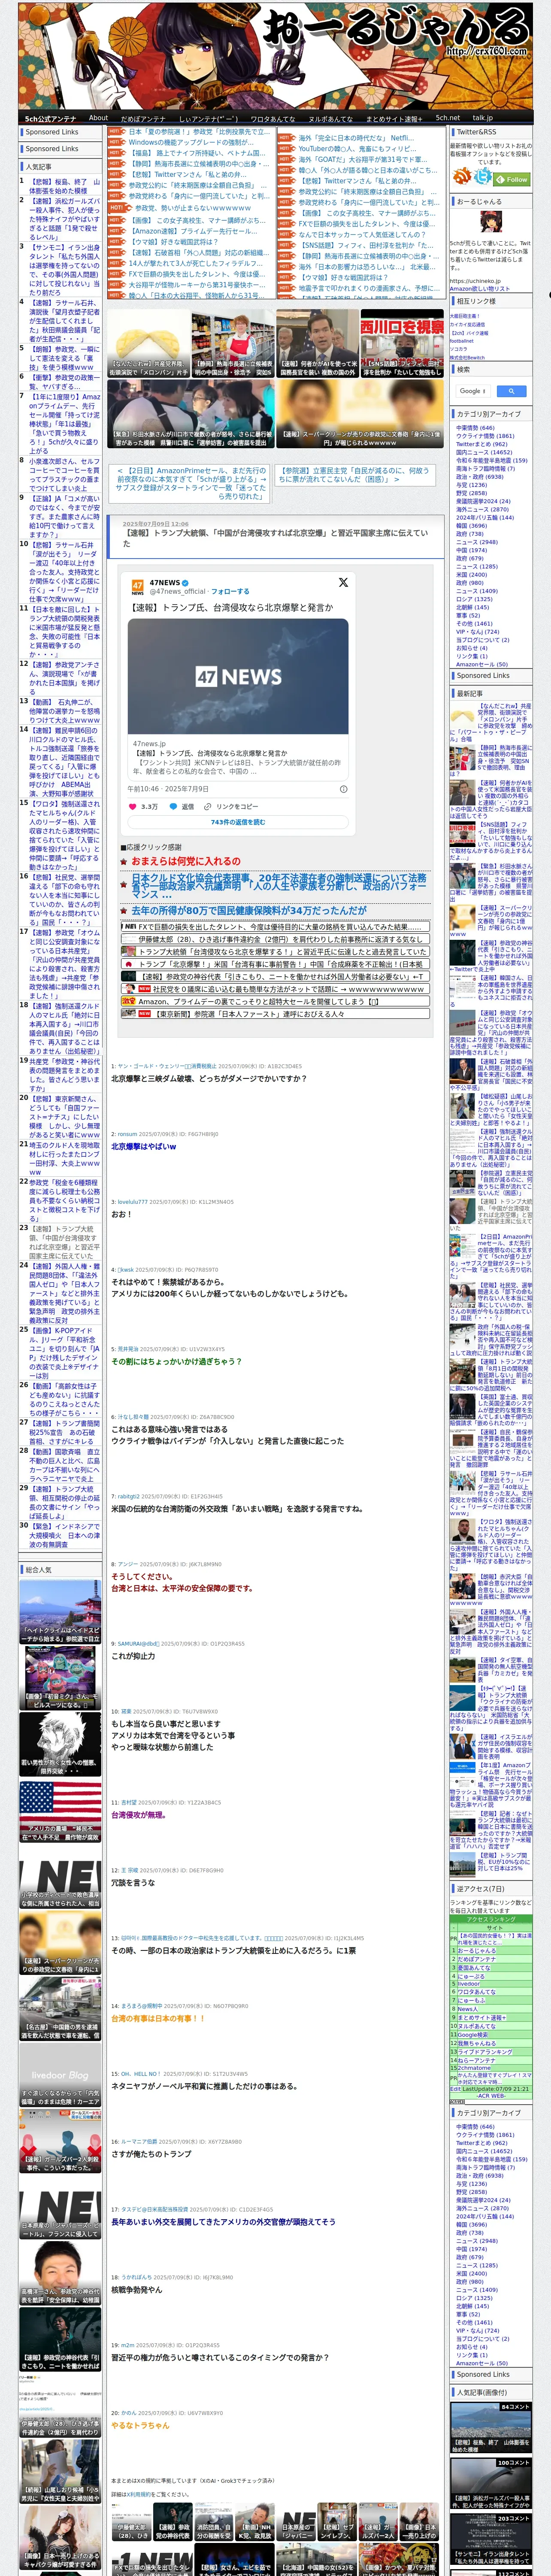Viewport: 551px width, 2576px height.
Task: Click the reply bubble icon on the tweet
Action: [x=174, y=807]
